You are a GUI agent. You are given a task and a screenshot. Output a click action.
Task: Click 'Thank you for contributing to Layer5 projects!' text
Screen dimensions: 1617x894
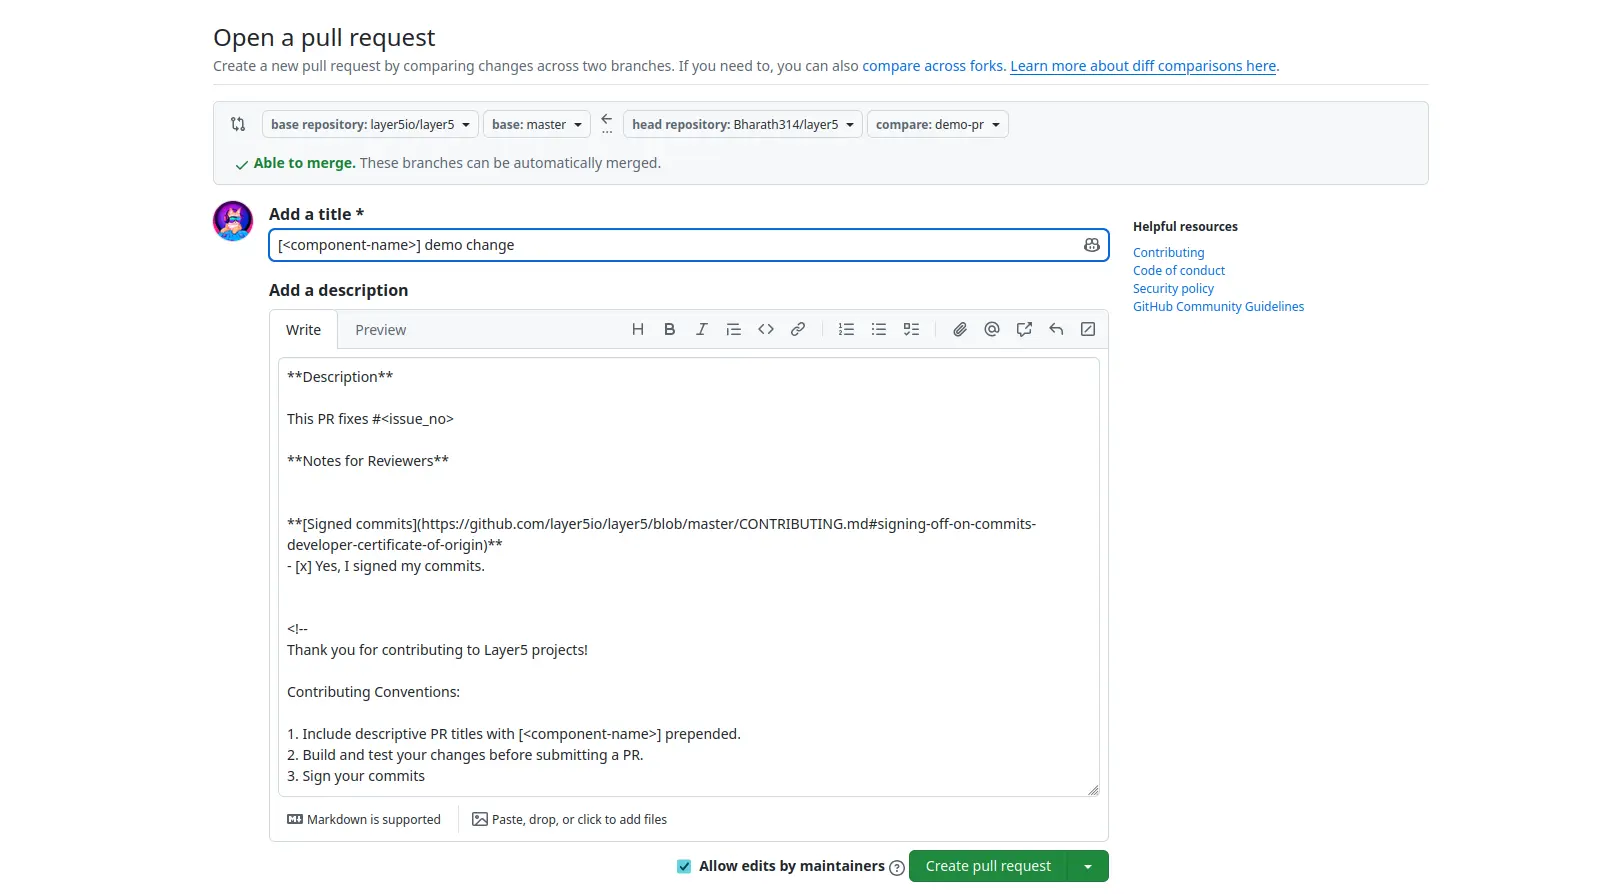437,650
